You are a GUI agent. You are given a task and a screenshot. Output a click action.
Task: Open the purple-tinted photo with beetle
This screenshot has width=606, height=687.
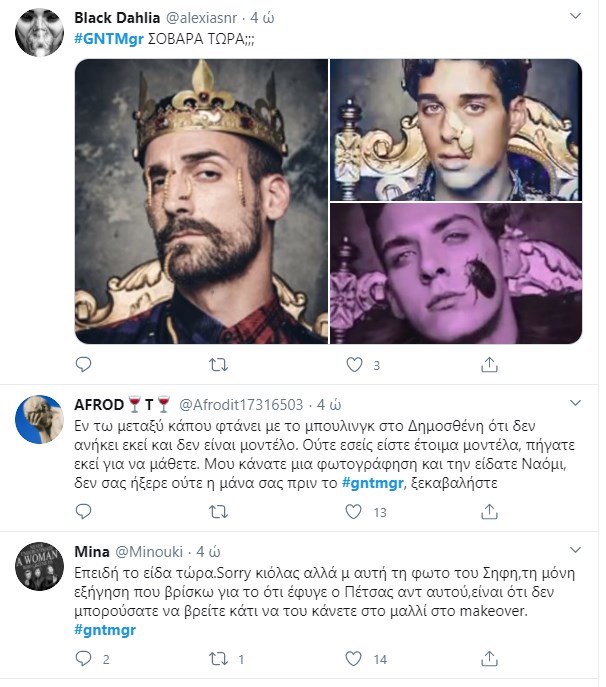click(456, 273)
